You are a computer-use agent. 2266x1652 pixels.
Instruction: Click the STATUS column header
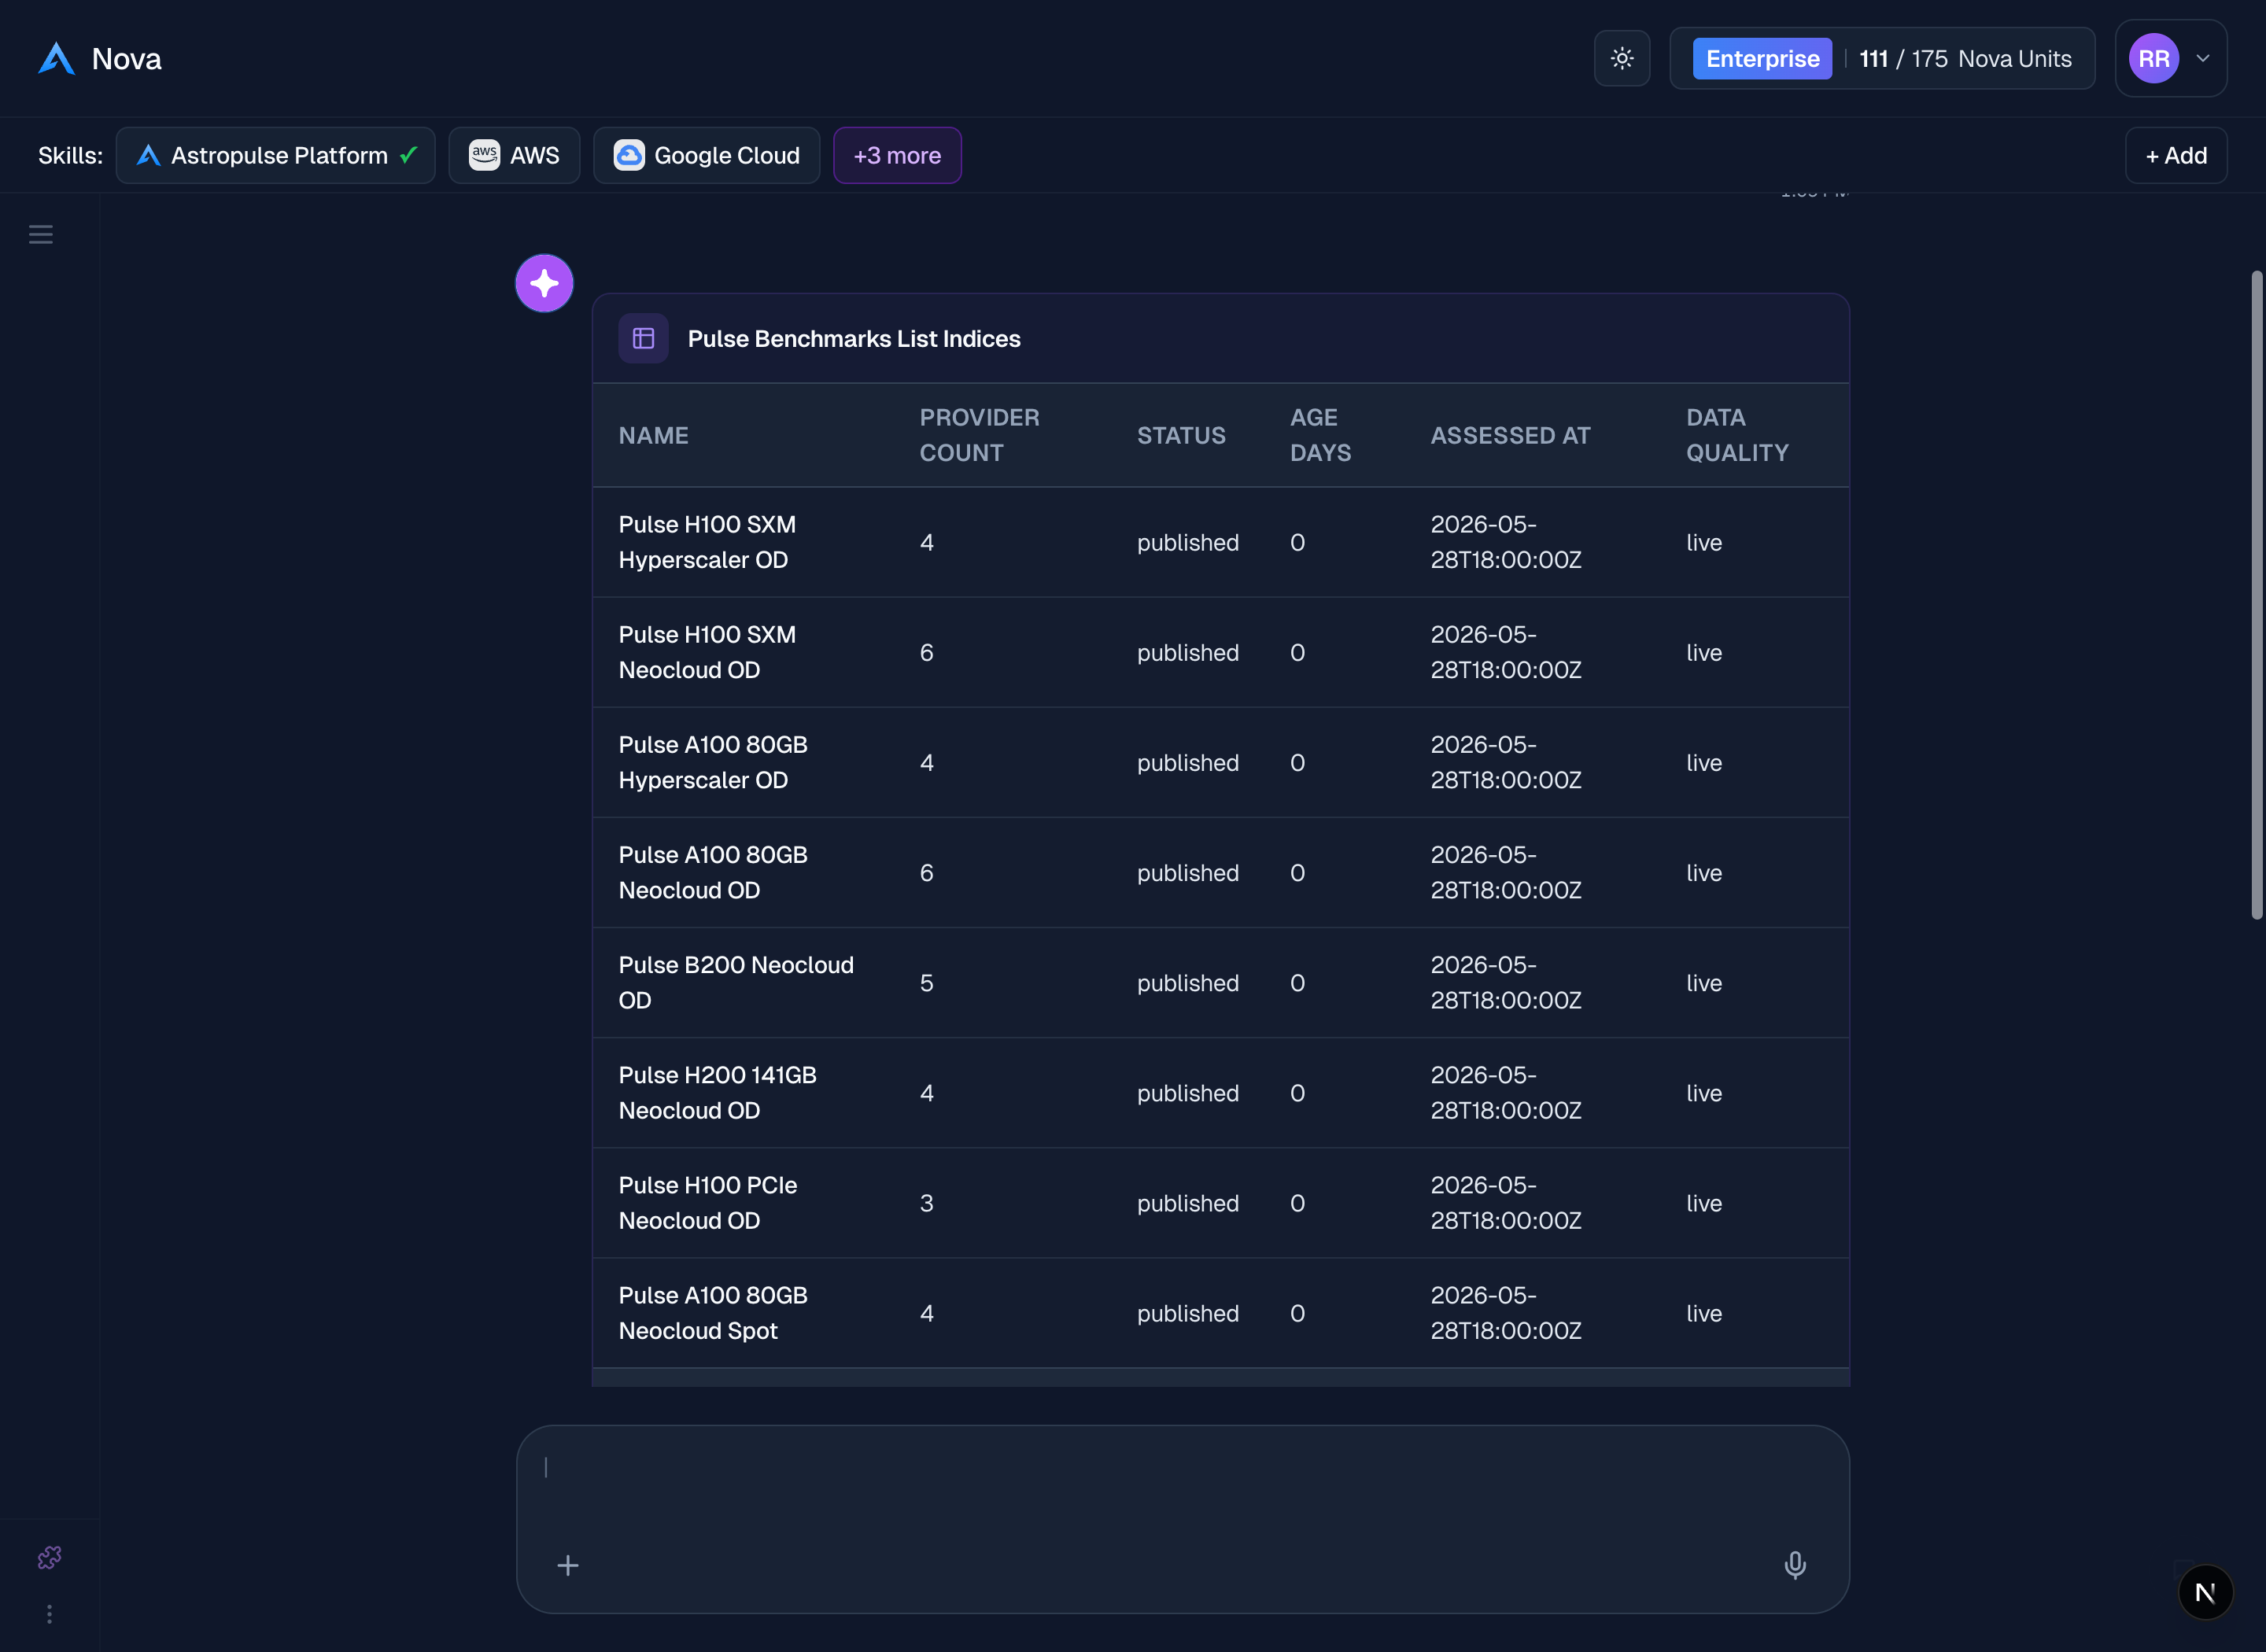pyautogui.click(x=1181, y=435)
